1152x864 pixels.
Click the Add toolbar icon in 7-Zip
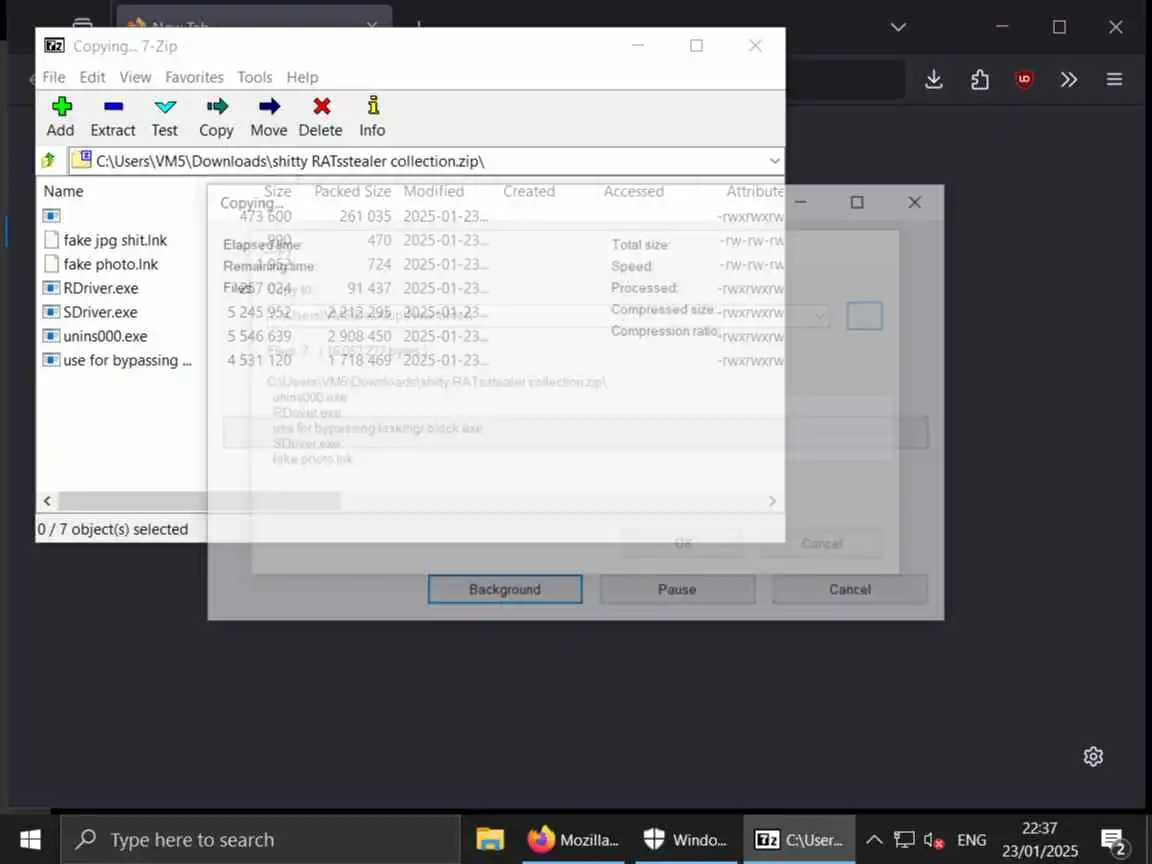(61, 117)
